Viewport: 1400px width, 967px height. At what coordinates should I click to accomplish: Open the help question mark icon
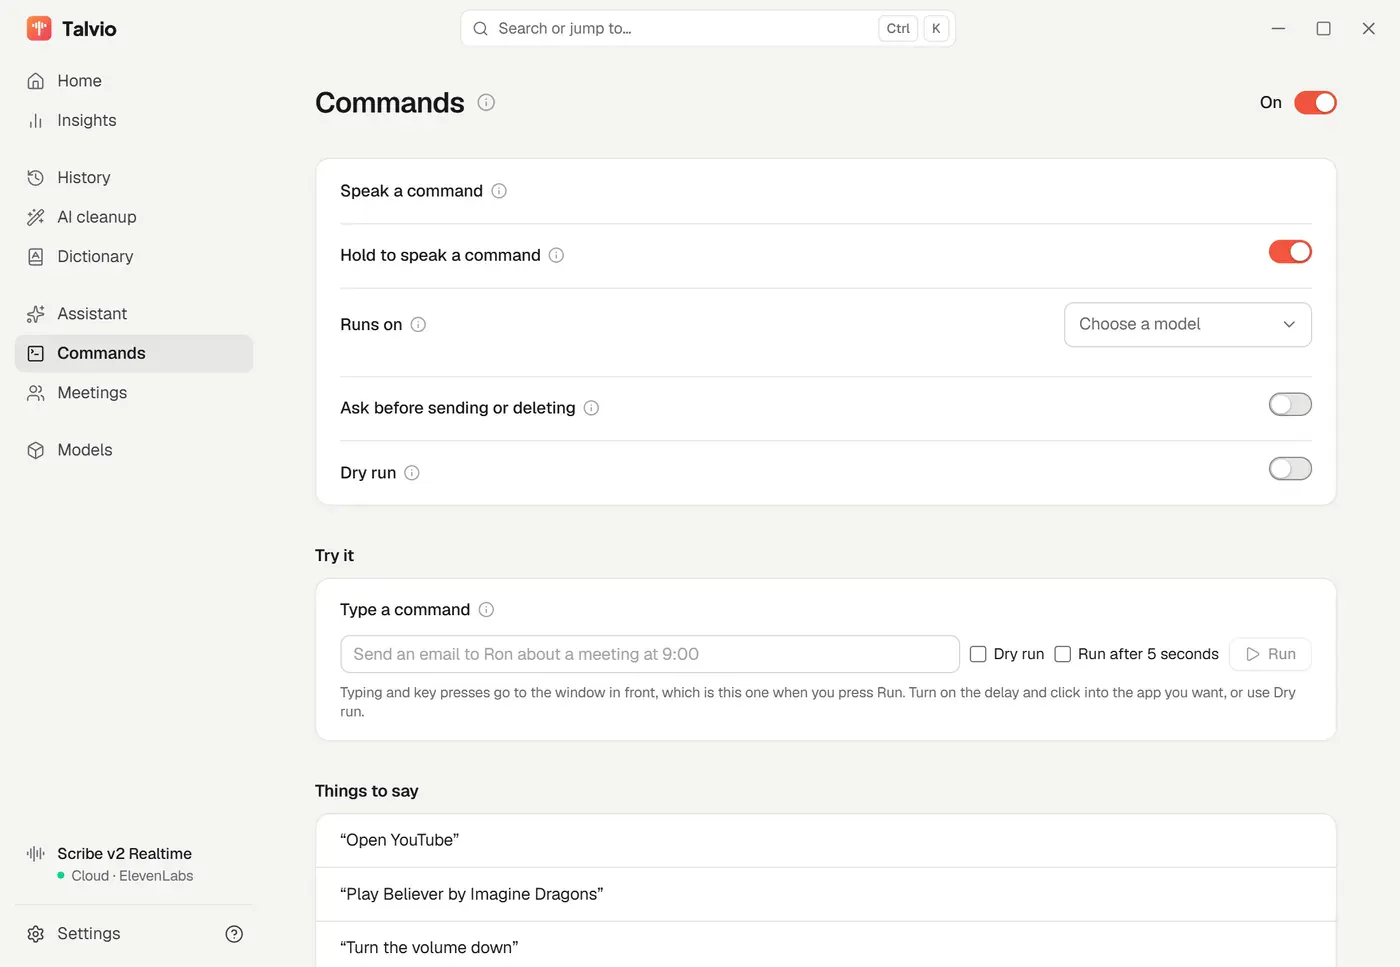pyautogui.click(x=234, y=934)
